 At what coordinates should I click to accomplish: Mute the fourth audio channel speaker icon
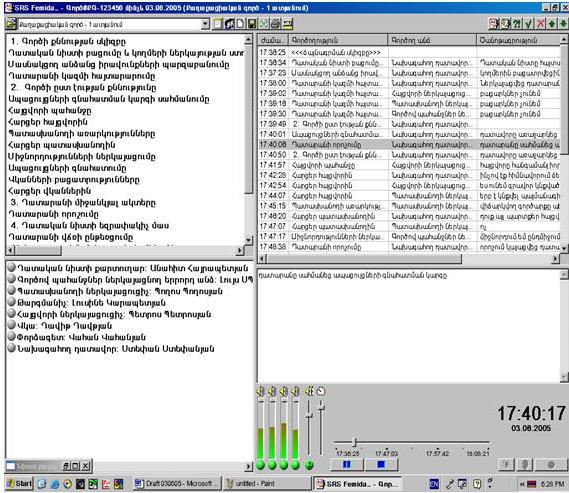tap(296, 391)
